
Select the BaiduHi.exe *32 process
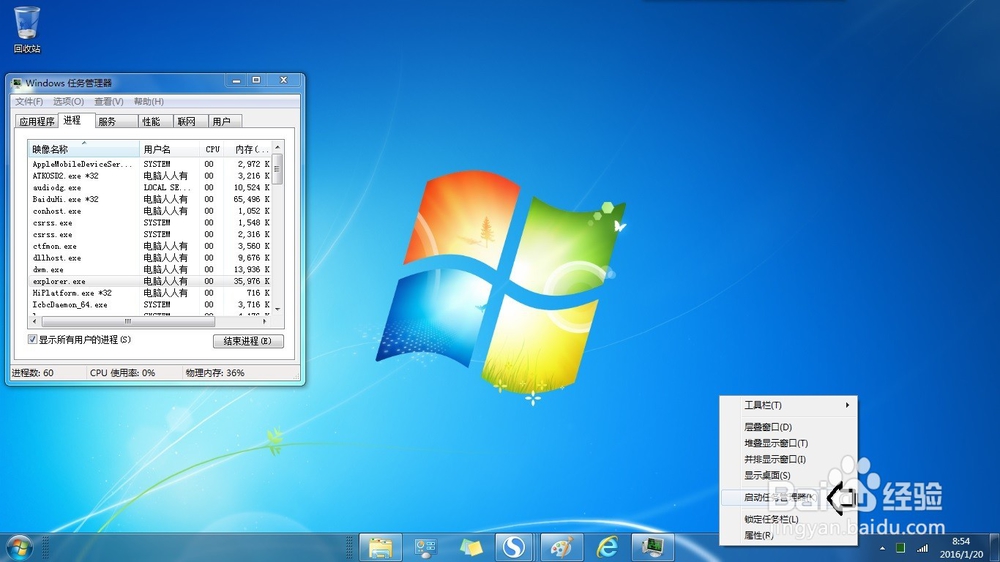[150, 199]
